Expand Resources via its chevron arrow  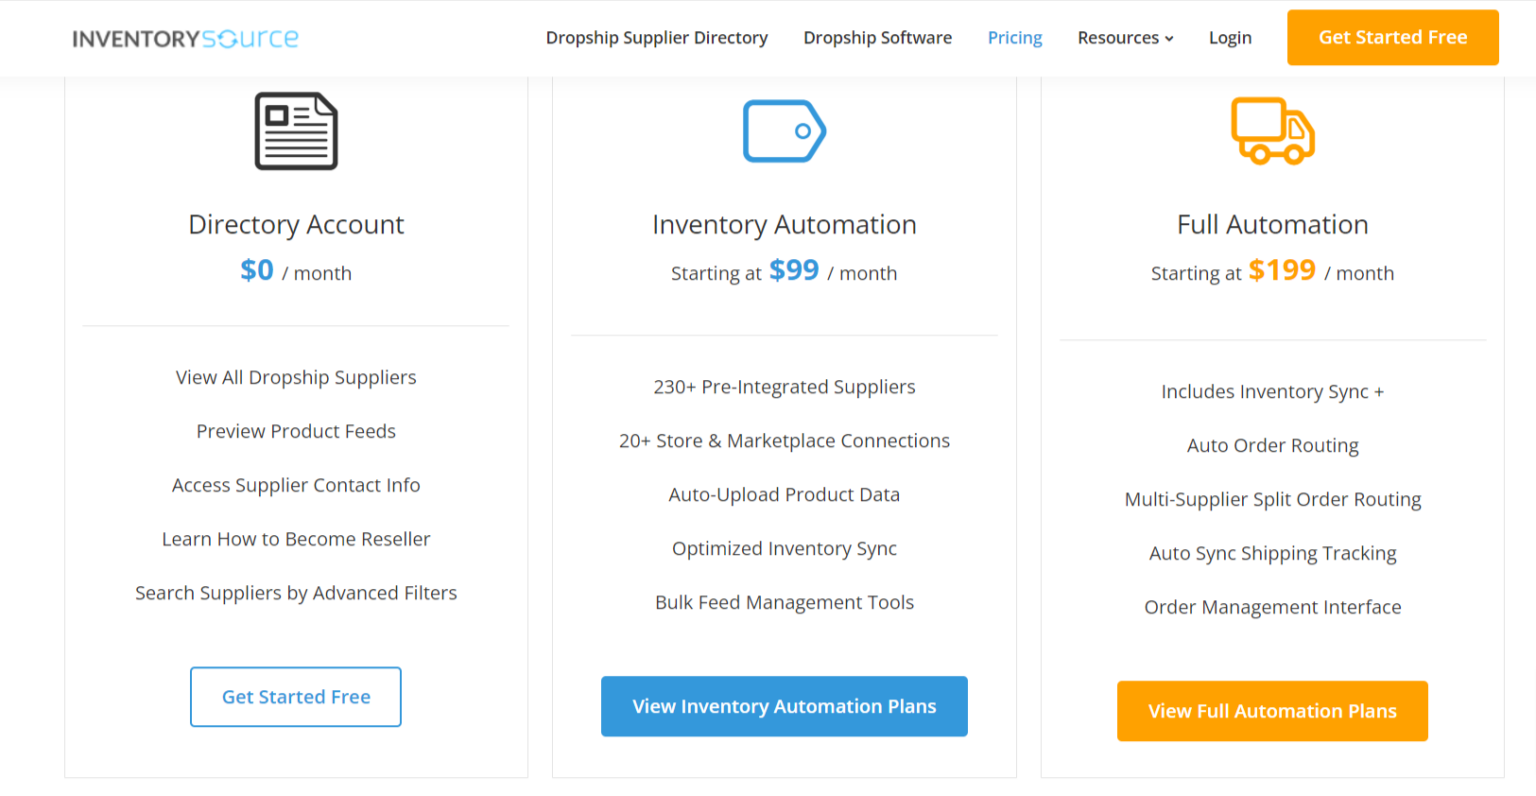click(1170, 39)
